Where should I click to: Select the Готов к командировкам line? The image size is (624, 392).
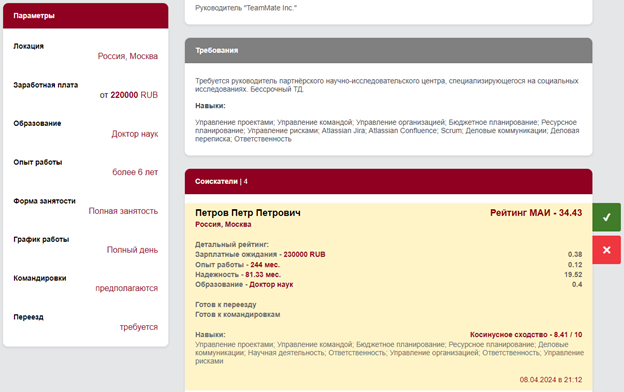coord(238,315)
